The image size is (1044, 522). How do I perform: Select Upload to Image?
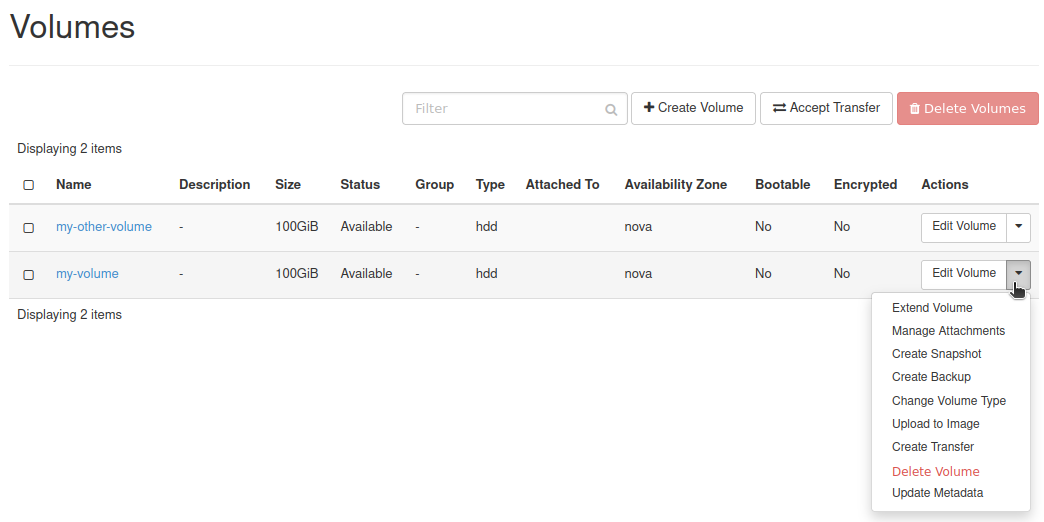coord(935,423)
